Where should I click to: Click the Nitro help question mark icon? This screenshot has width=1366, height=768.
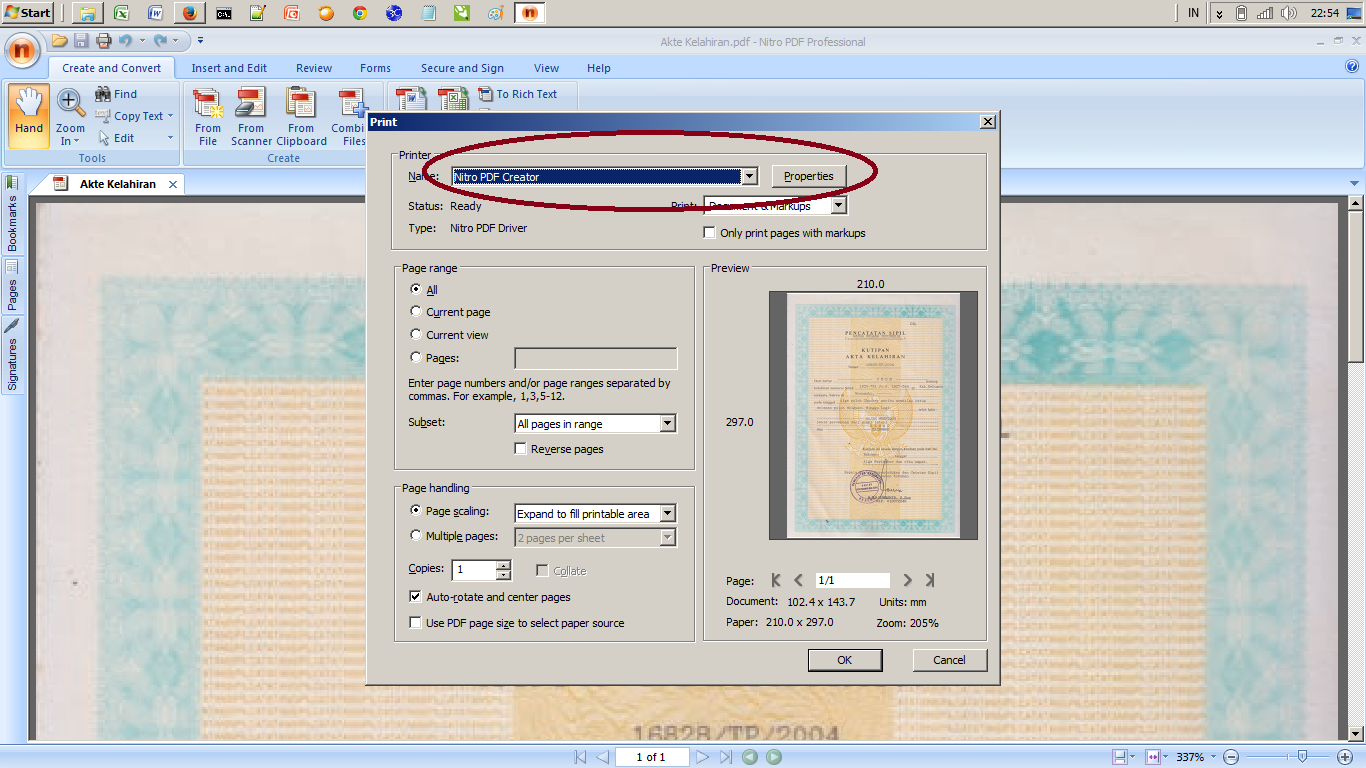coord(1353,67)
